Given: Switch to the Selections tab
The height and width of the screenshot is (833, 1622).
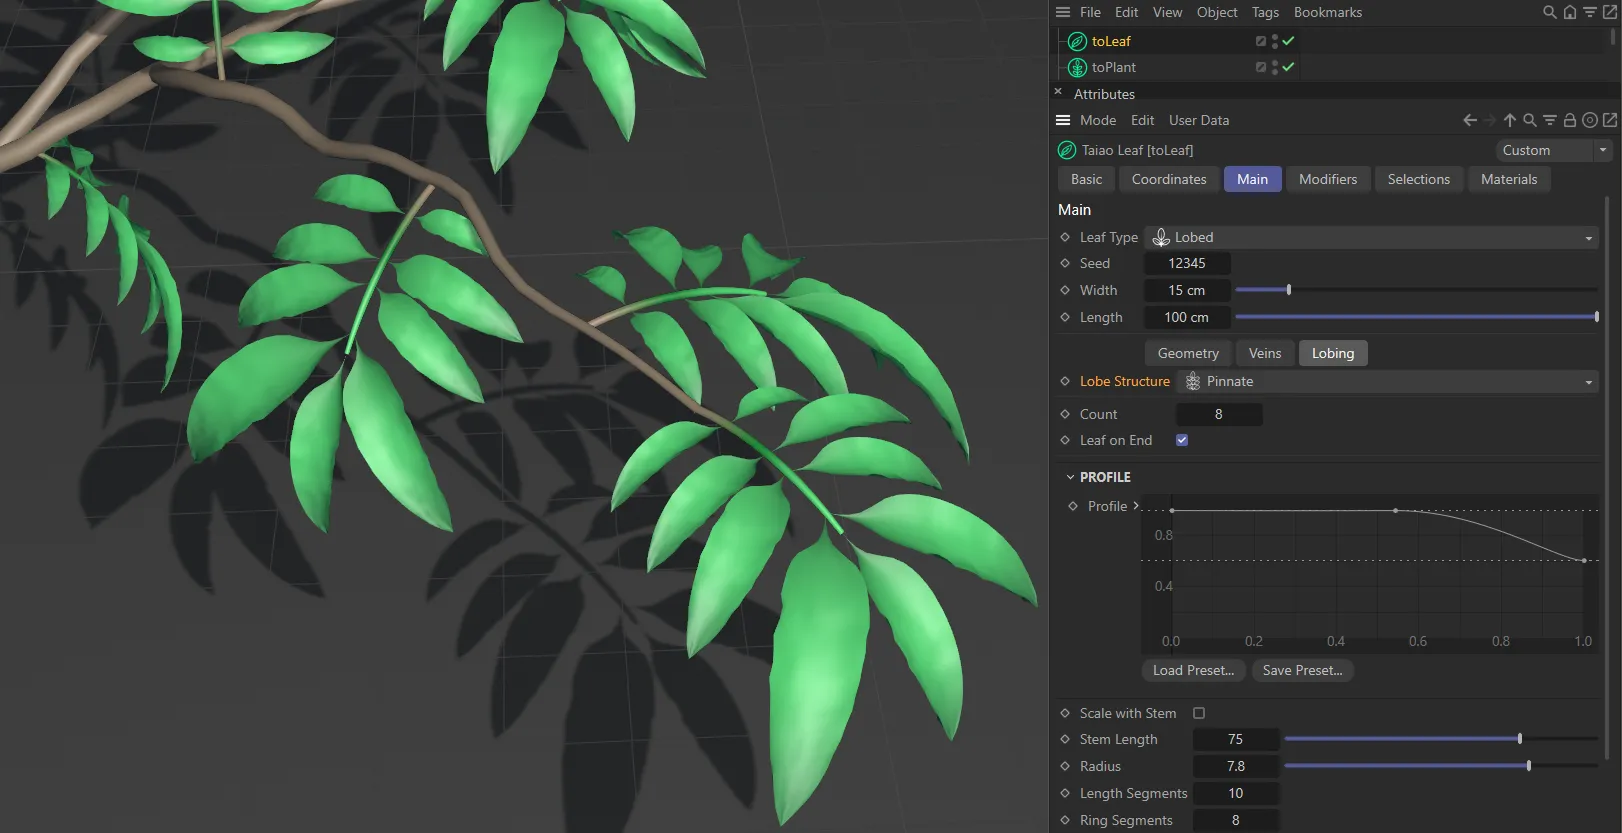Looking at the screenshot, I should tap(1418, 179).
